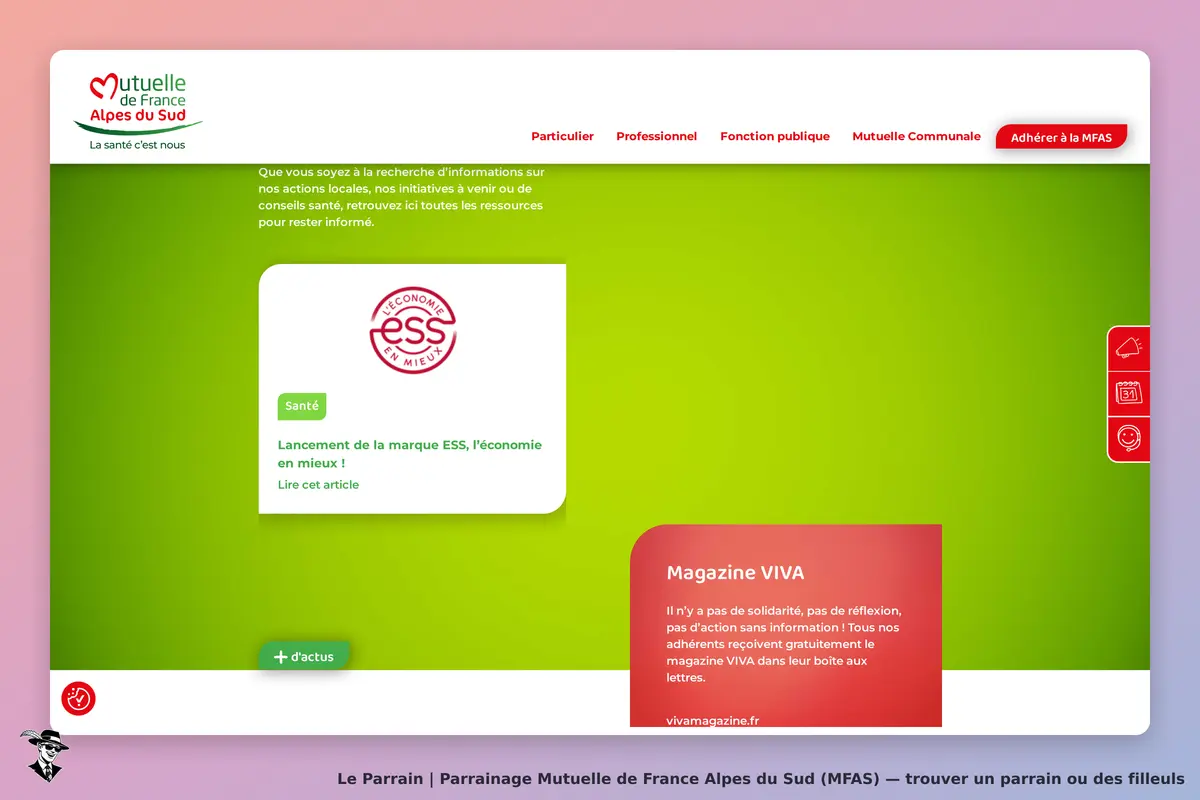
Task: Follow the Lire cet article link
Action: click(x=318, y=485)
